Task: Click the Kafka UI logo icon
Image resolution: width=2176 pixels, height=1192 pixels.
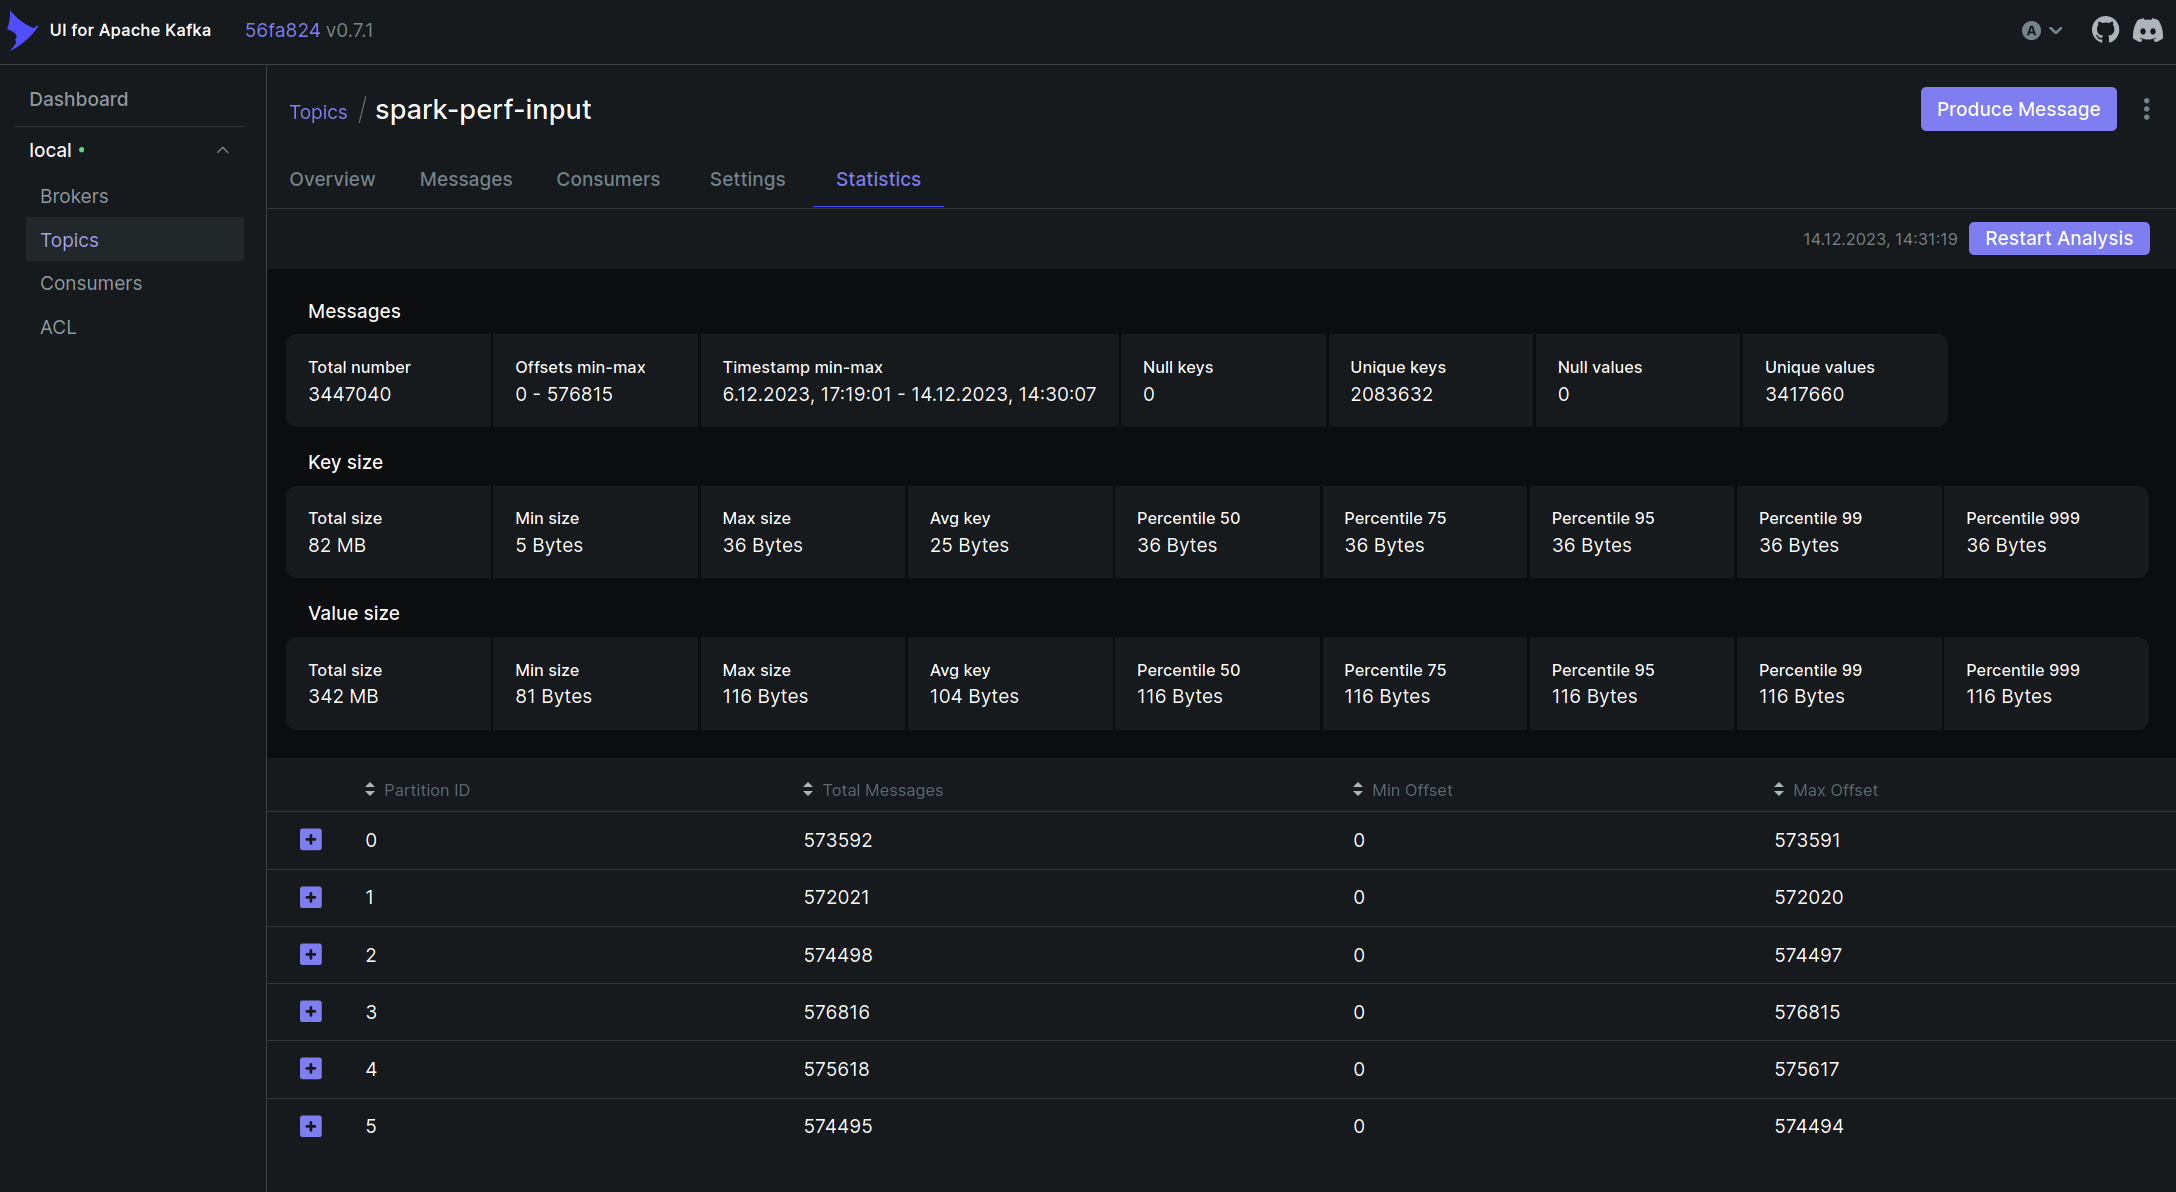Action: coord(22,31)
